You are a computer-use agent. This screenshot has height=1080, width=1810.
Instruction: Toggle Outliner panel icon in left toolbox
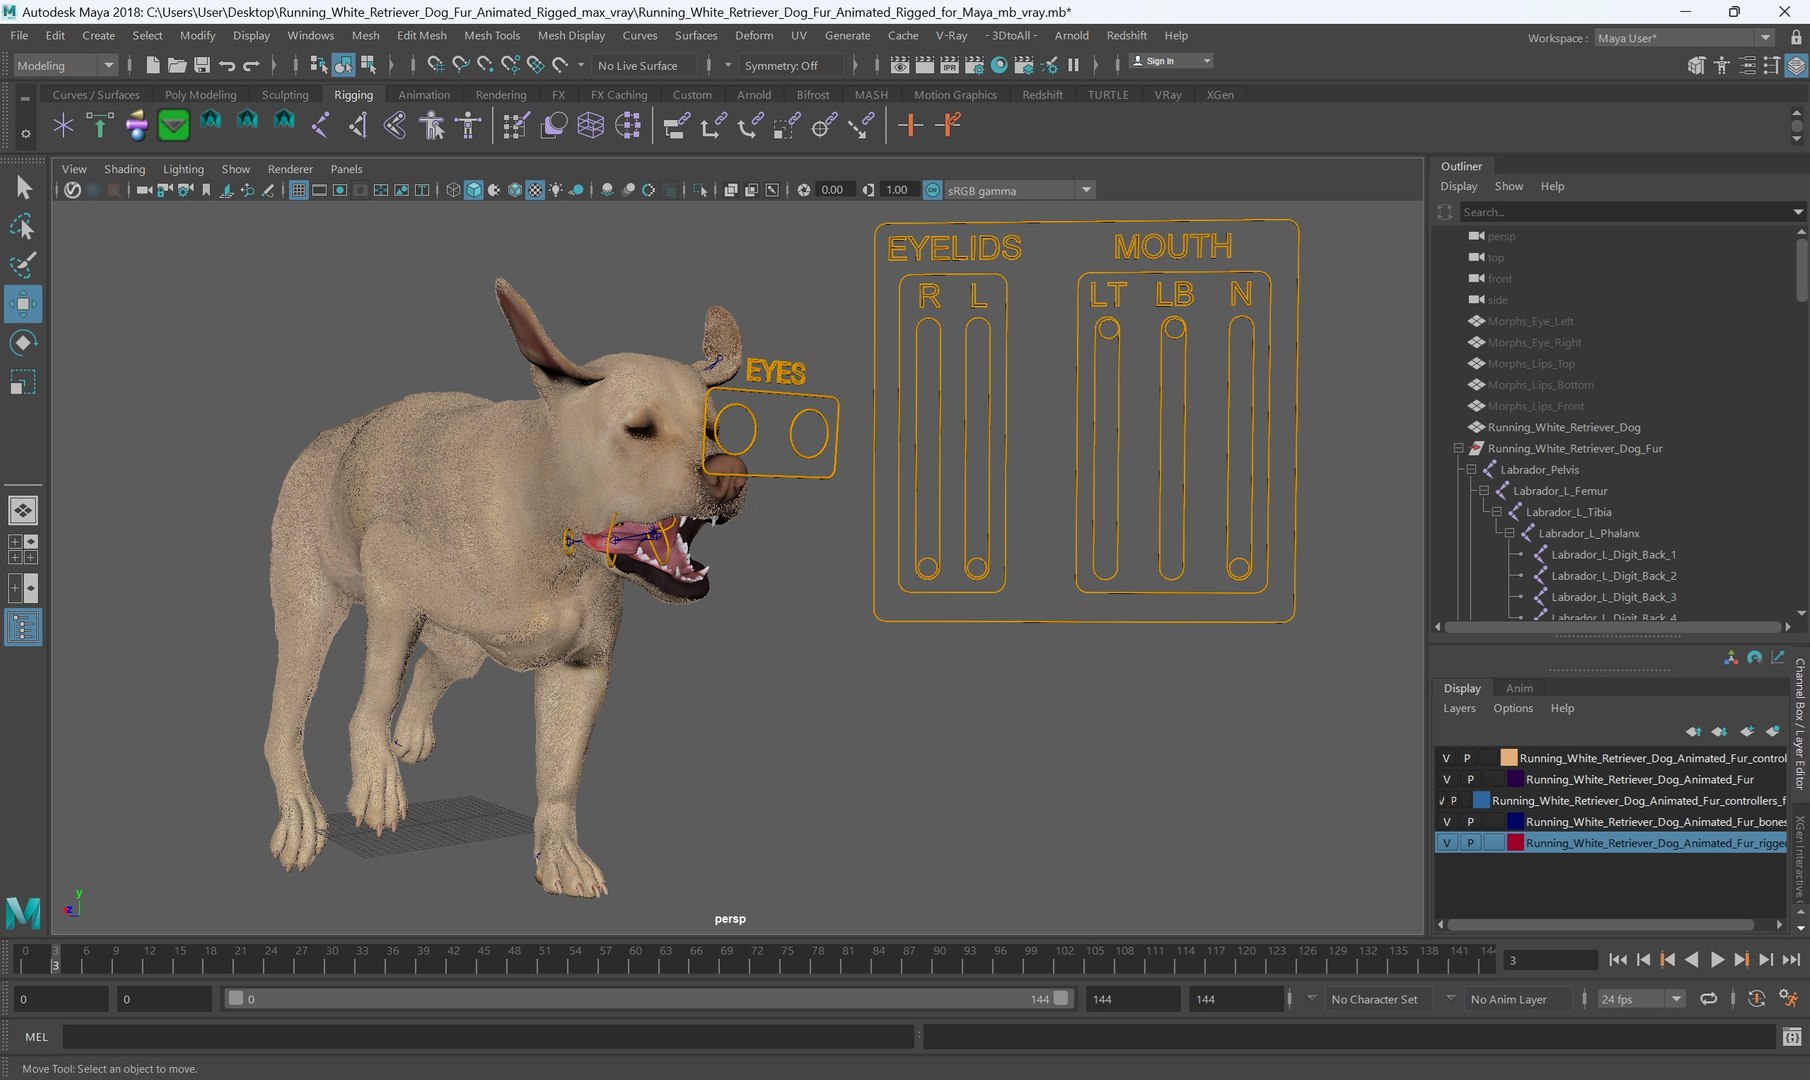click(22, 628)
